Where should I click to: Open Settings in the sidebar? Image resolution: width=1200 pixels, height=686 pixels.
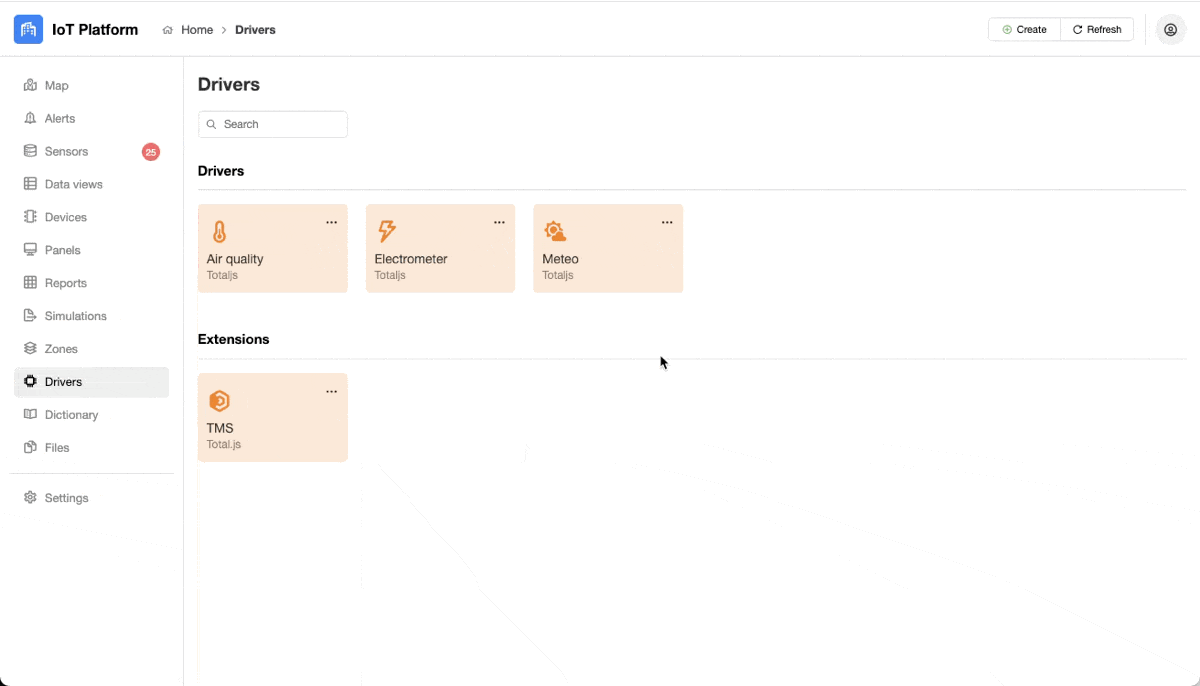pos(66,498)
